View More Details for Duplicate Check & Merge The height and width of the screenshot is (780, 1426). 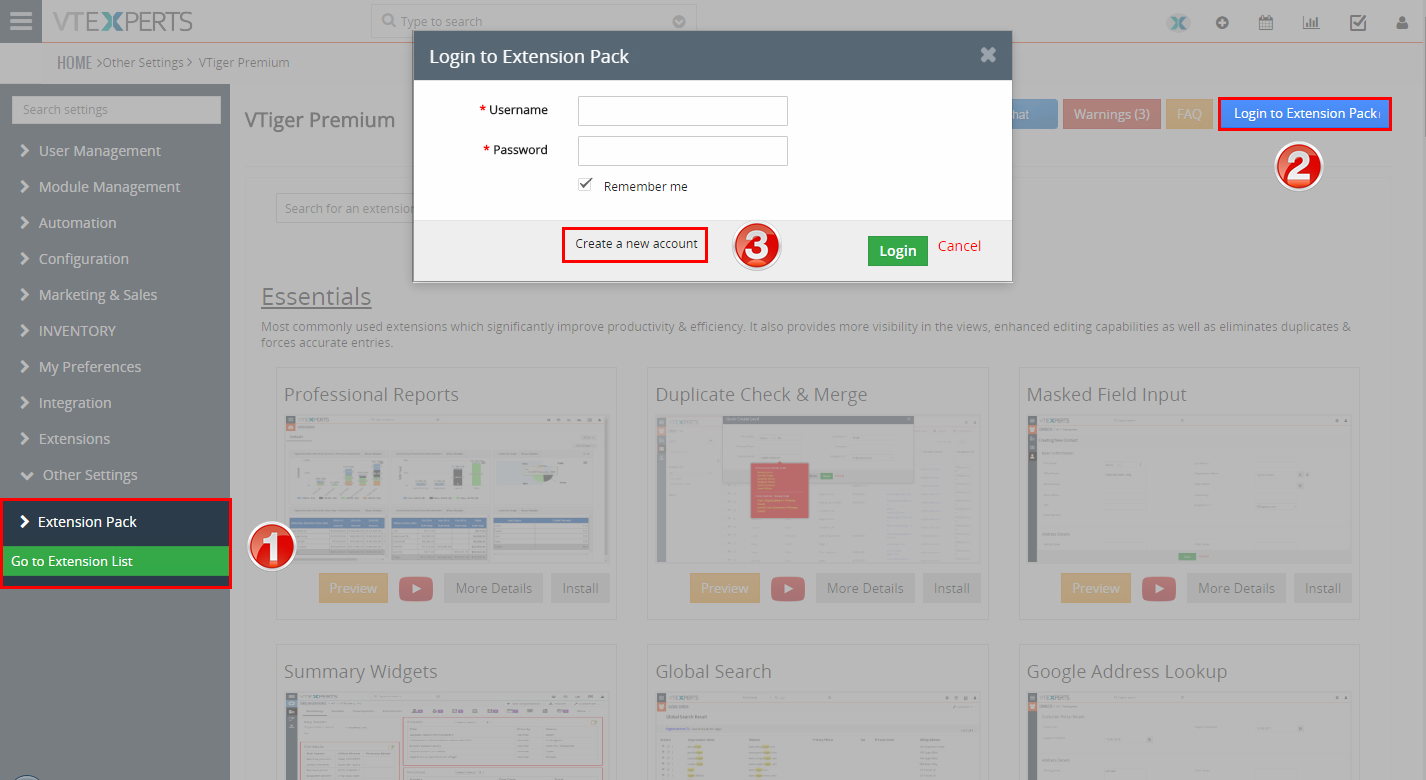[865, 588]
